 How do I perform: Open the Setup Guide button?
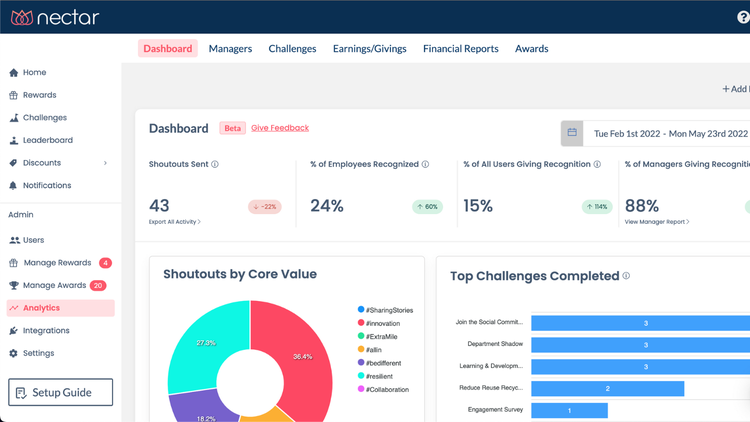click(60, 393)
